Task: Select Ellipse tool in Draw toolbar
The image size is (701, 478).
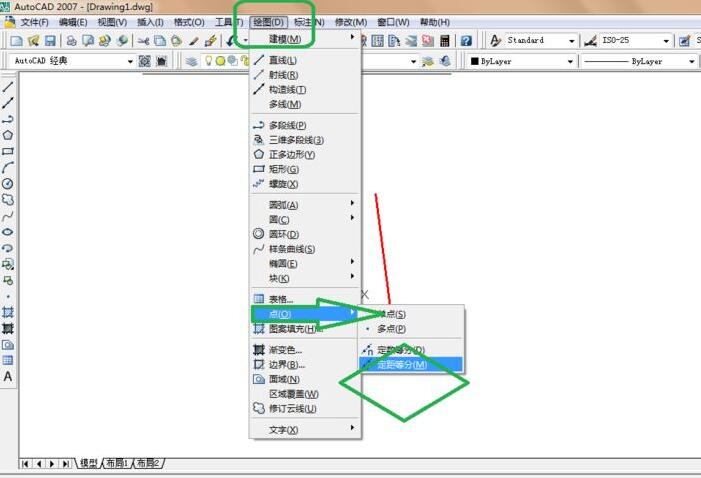Action: (x=8, y=232)
